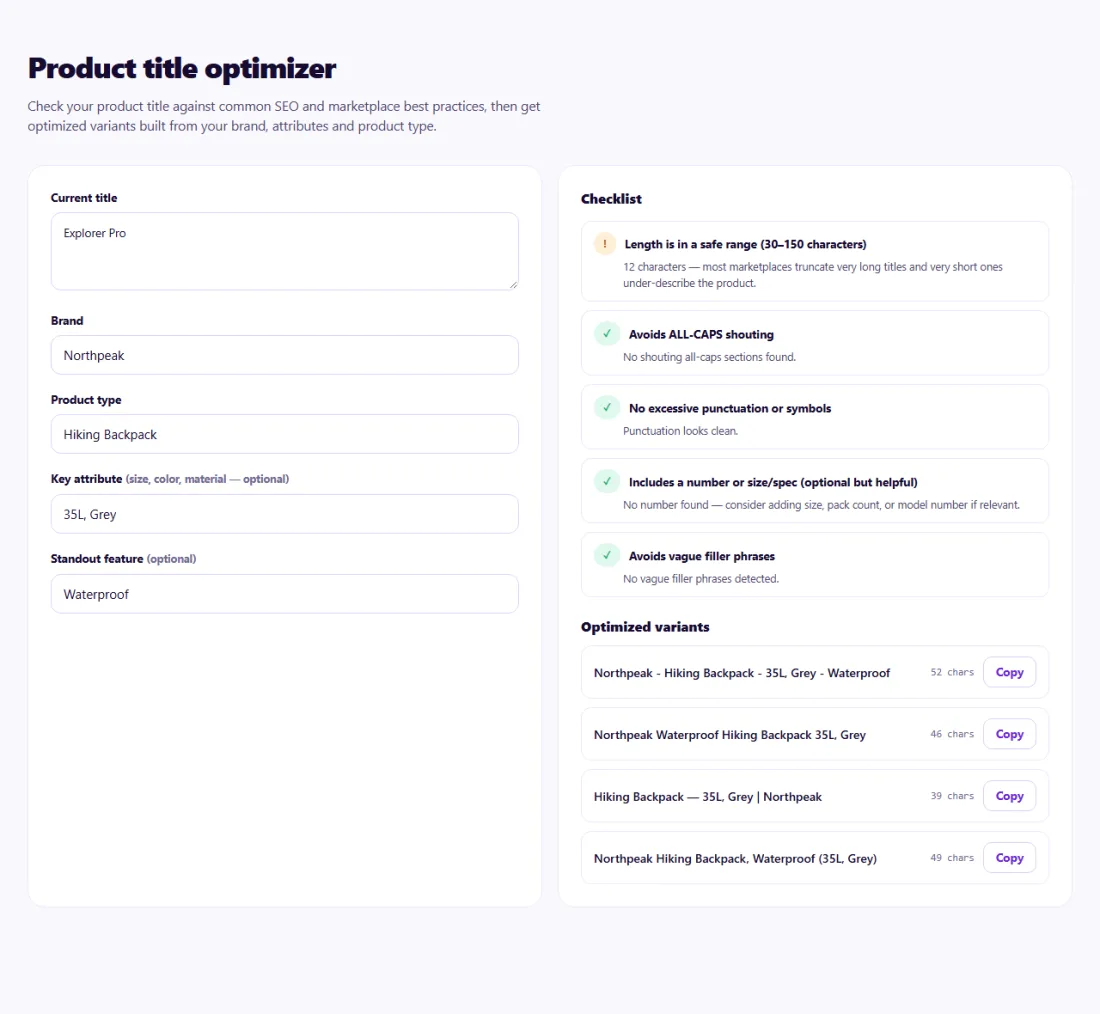Click 'Avoids ALL-CAPS shouting' heading

click(x=701, y=335)
